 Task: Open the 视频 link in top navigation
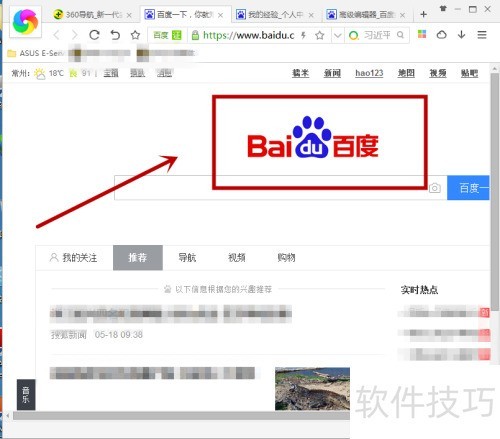point(438,73)
